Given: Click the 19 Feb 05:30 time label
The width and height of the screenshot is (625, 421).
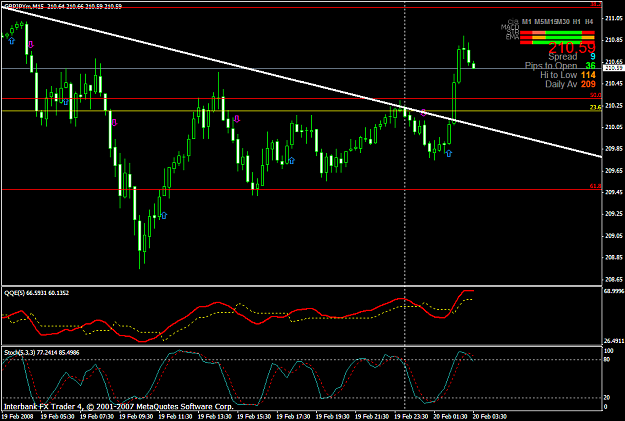Looking at the screenshot, I should (57, 417).
